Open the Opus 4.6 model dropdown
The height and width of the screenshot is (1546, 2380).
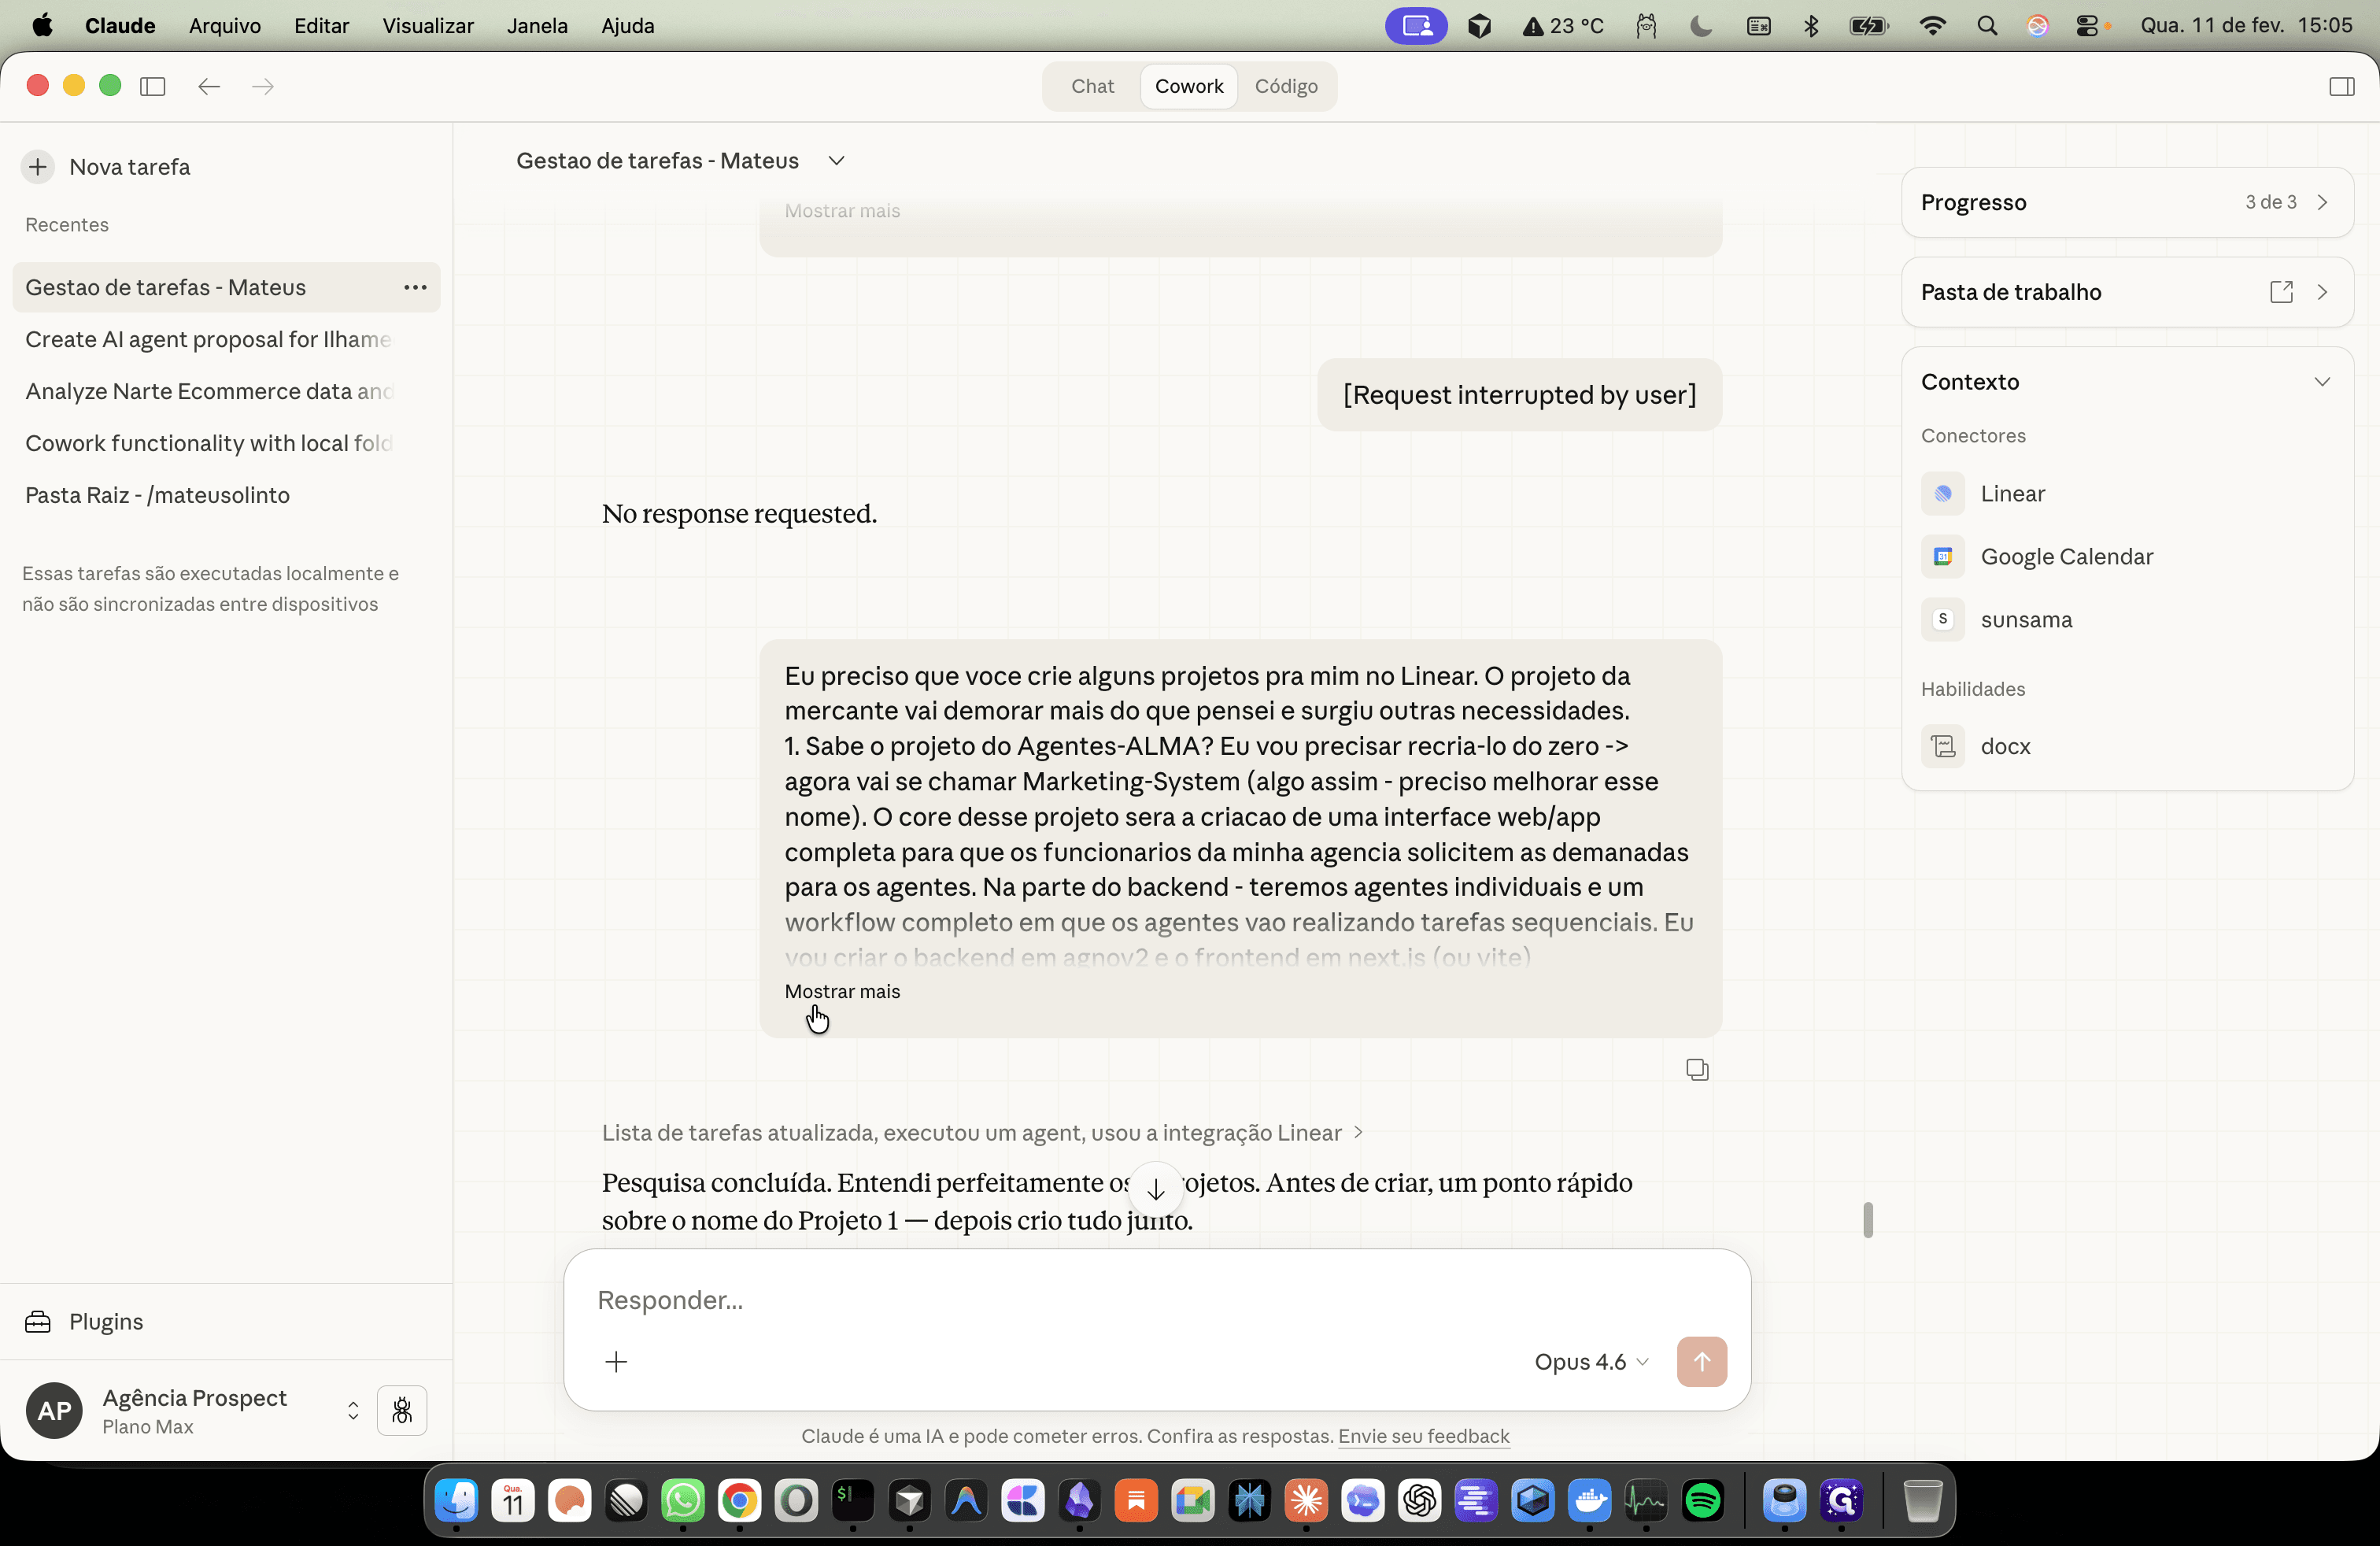pyautogui.click(x=1590, y=1361)
